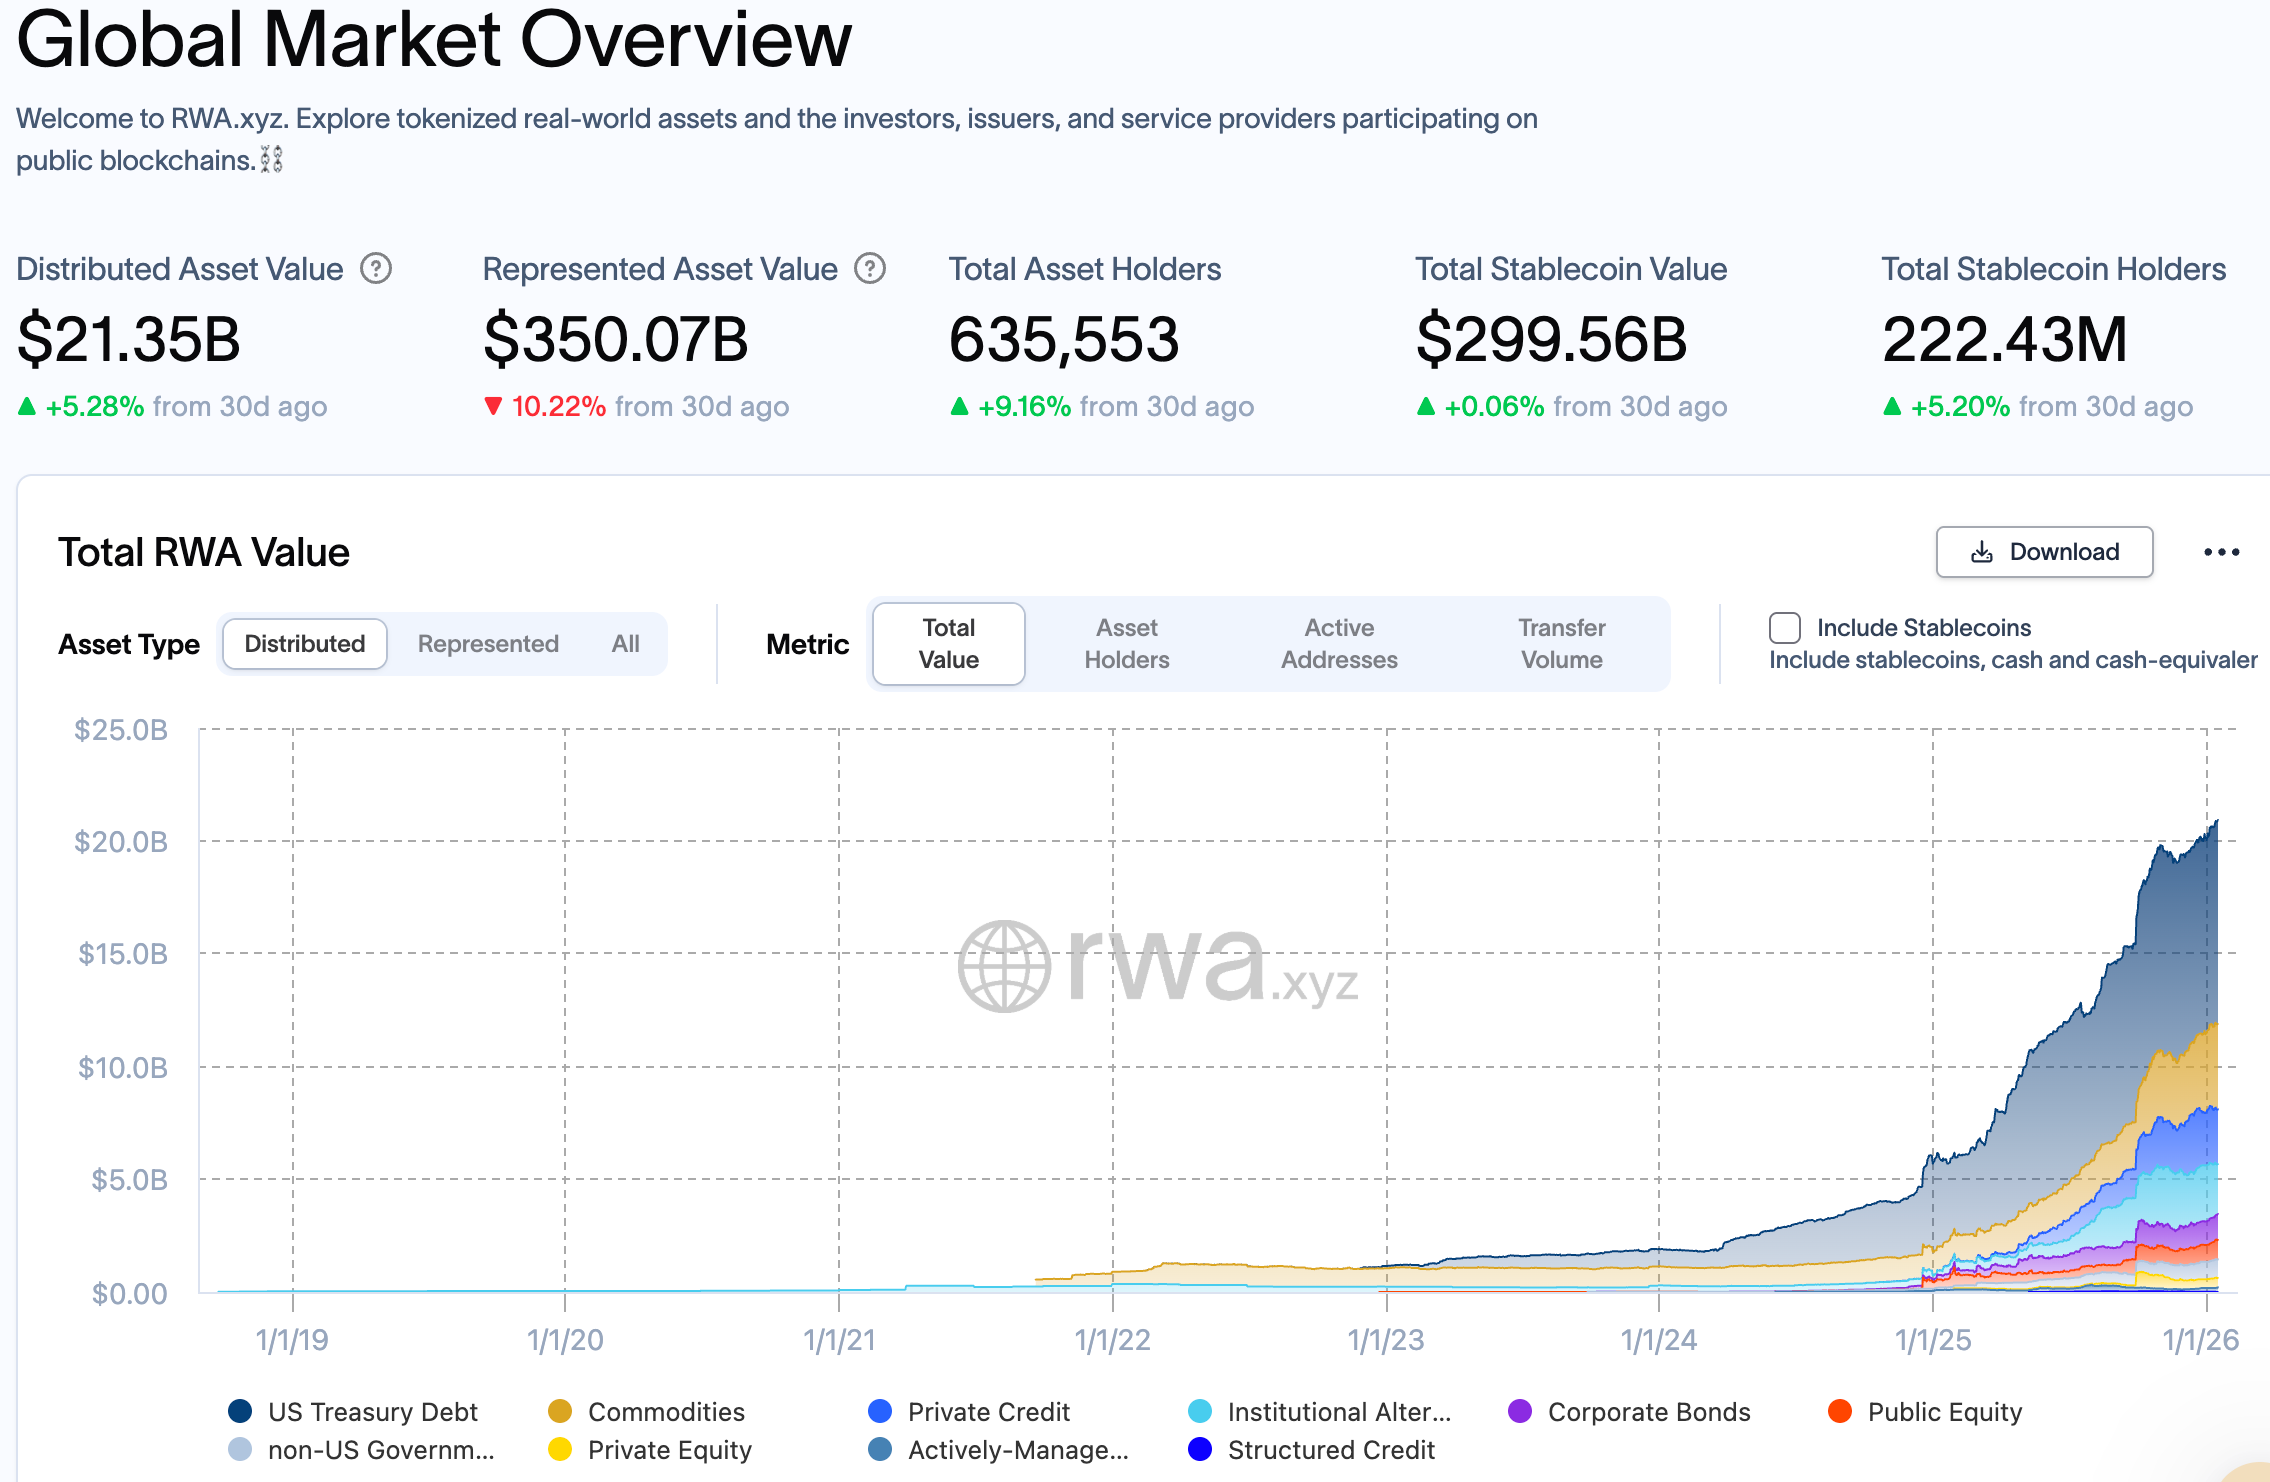
Task: Click the rwa.xyz globe watermark logo
Action: tap(1004, 966)
